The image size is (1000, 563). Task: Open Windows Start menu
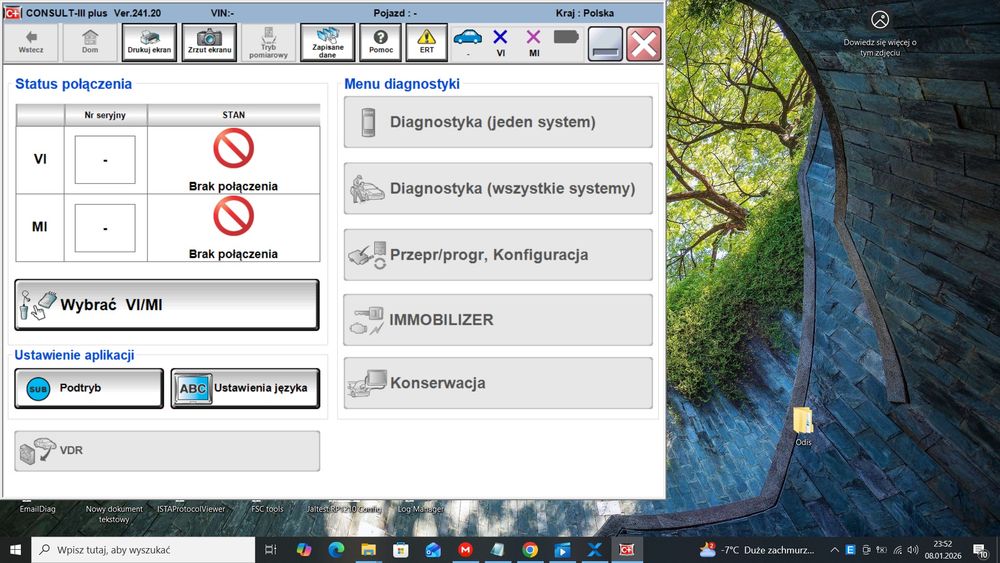(15, 550)
